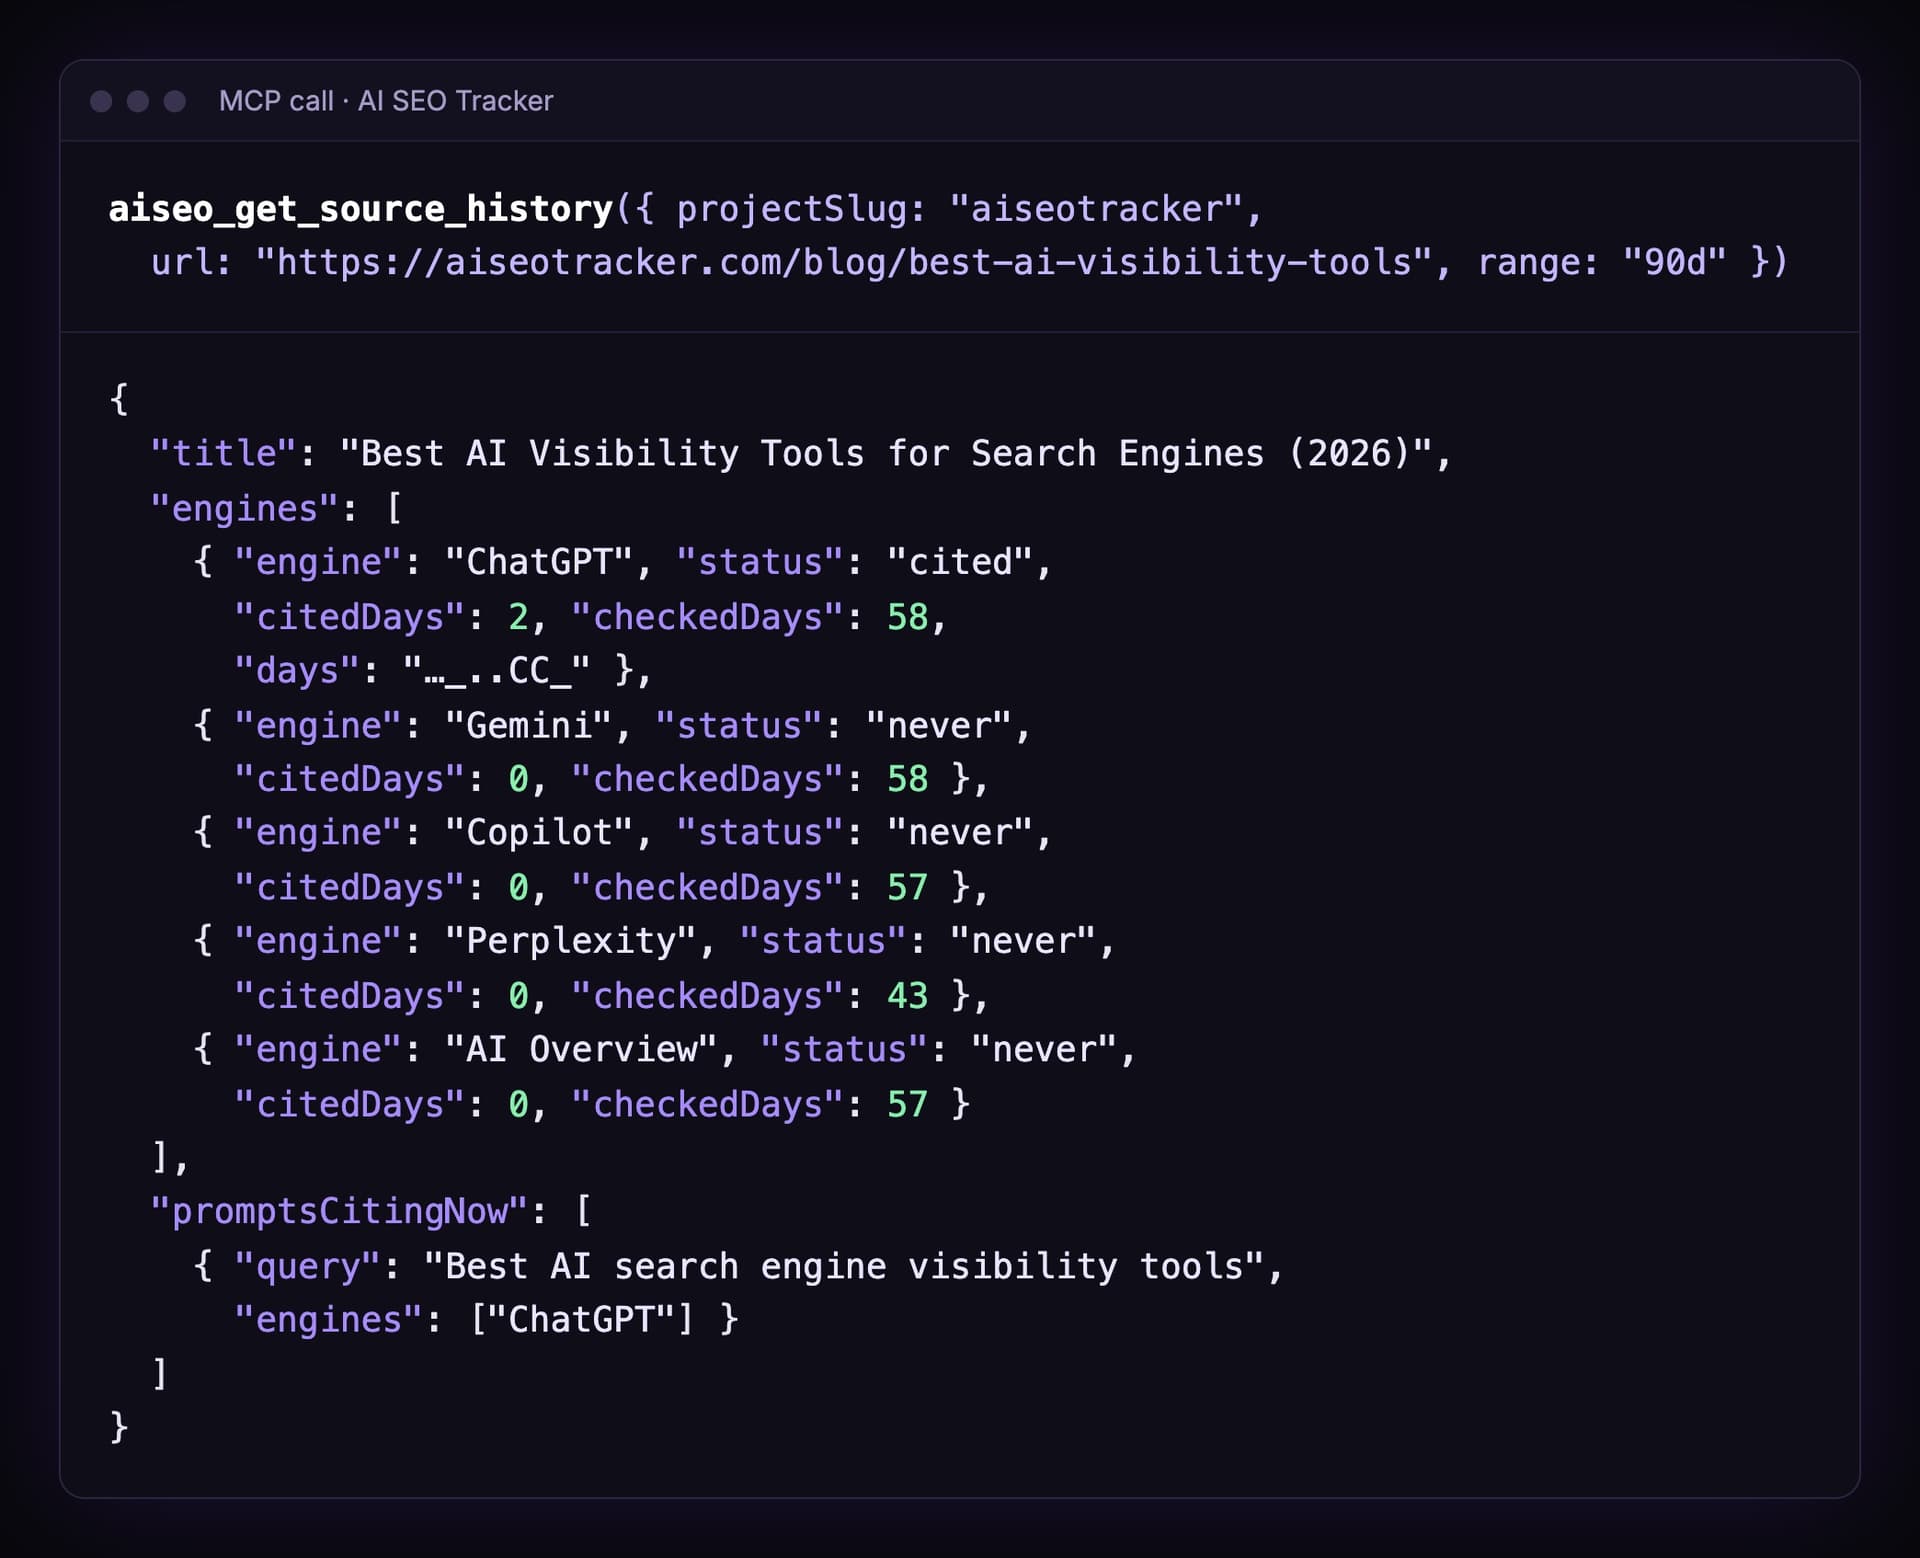Click AI Overview's checkedDays value 57
Viewport: 1920px width, 1558px height.
coord(907,1104)
